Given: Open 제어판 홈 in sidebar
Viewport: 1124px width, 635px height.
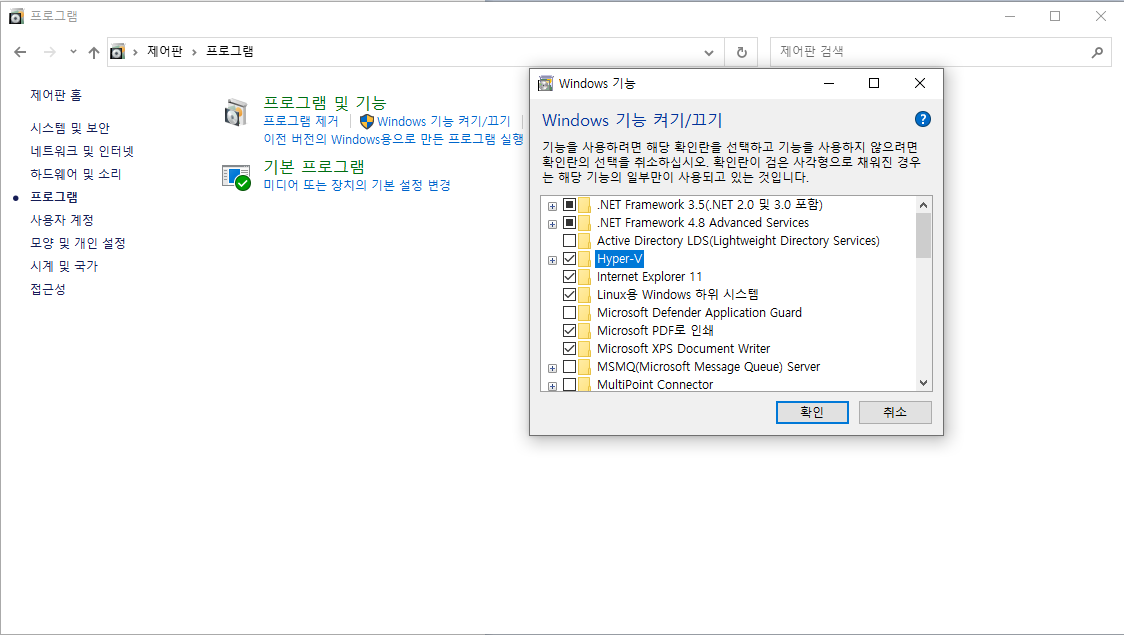Looking at the screenshot, I should [x=56, y=95].
